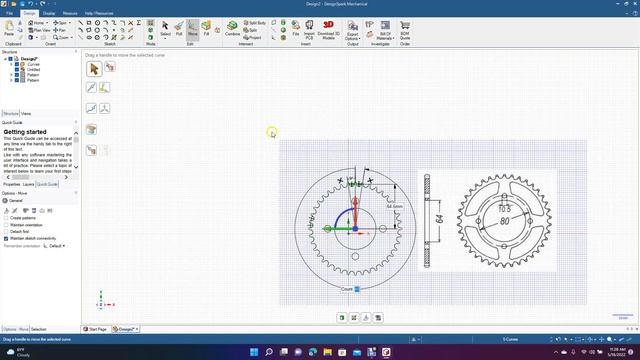Open the Start Page document tab
The width and height of the screenshot is (640, 360).
pyautogui.click(x=96, y=329)
